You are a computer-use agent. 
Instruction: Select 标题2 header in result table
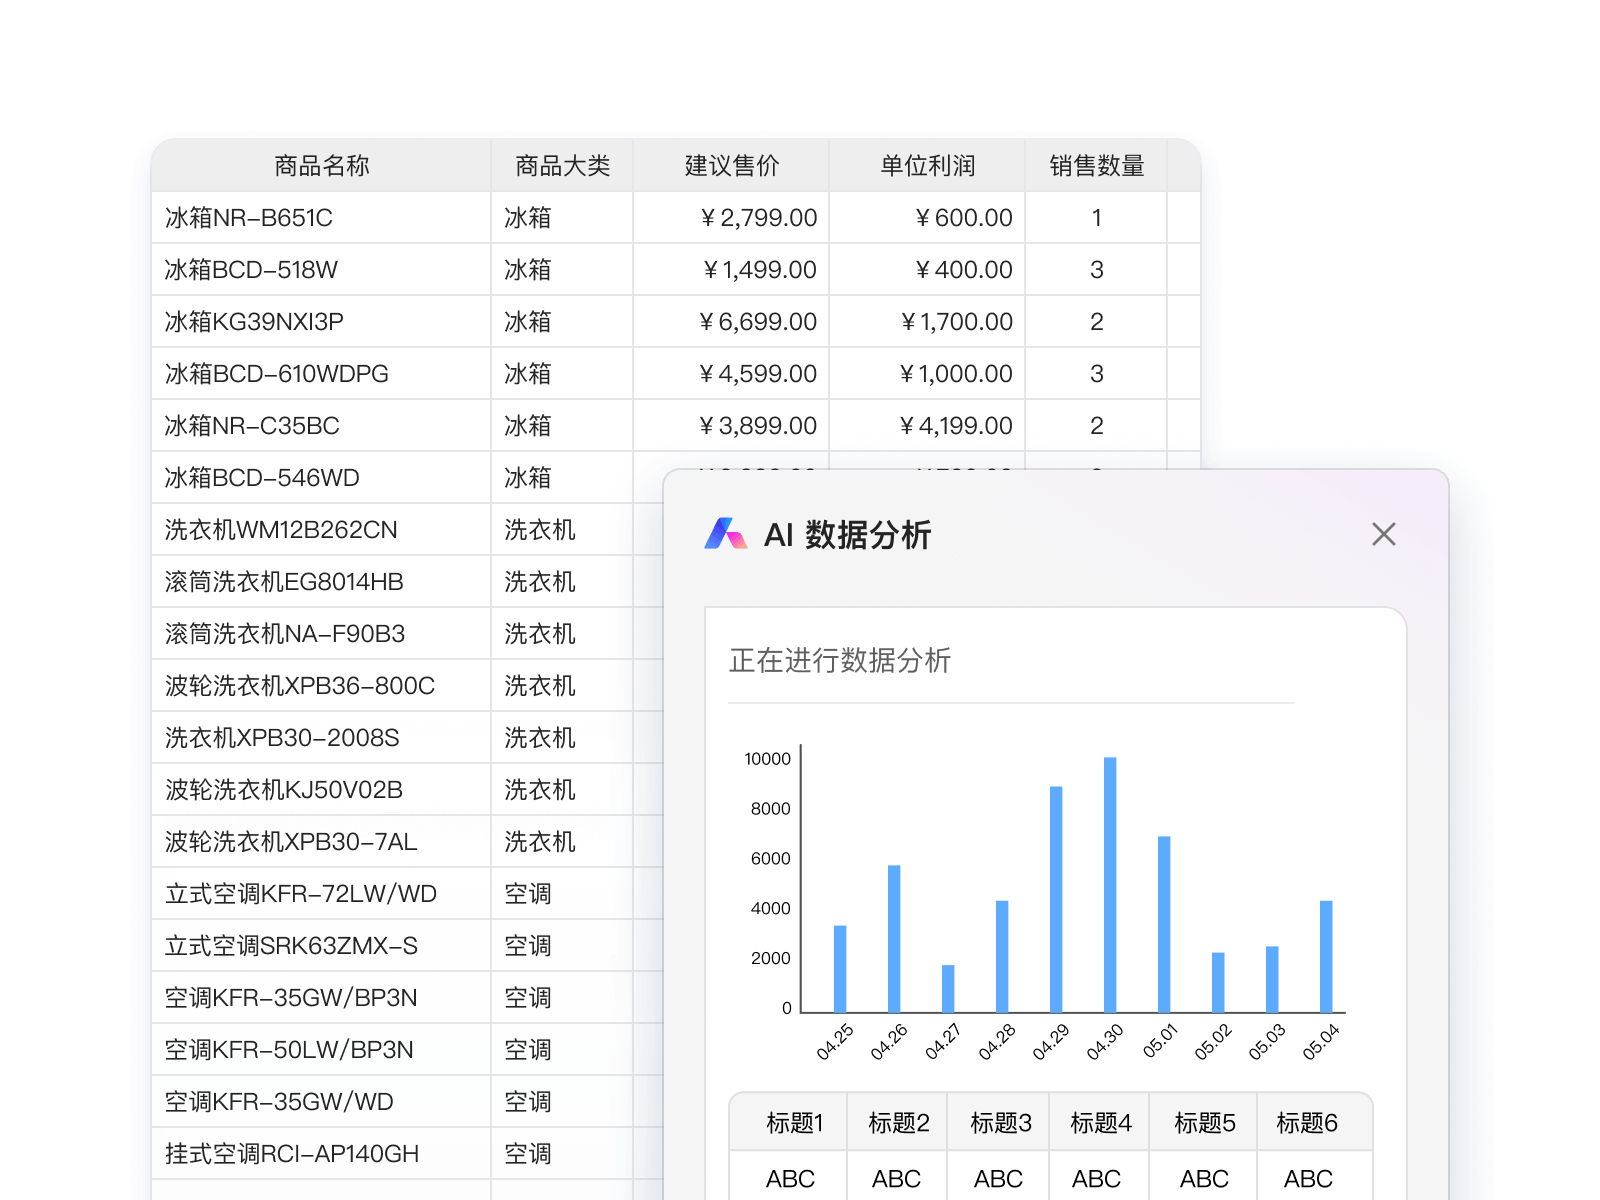point(898,1123)
